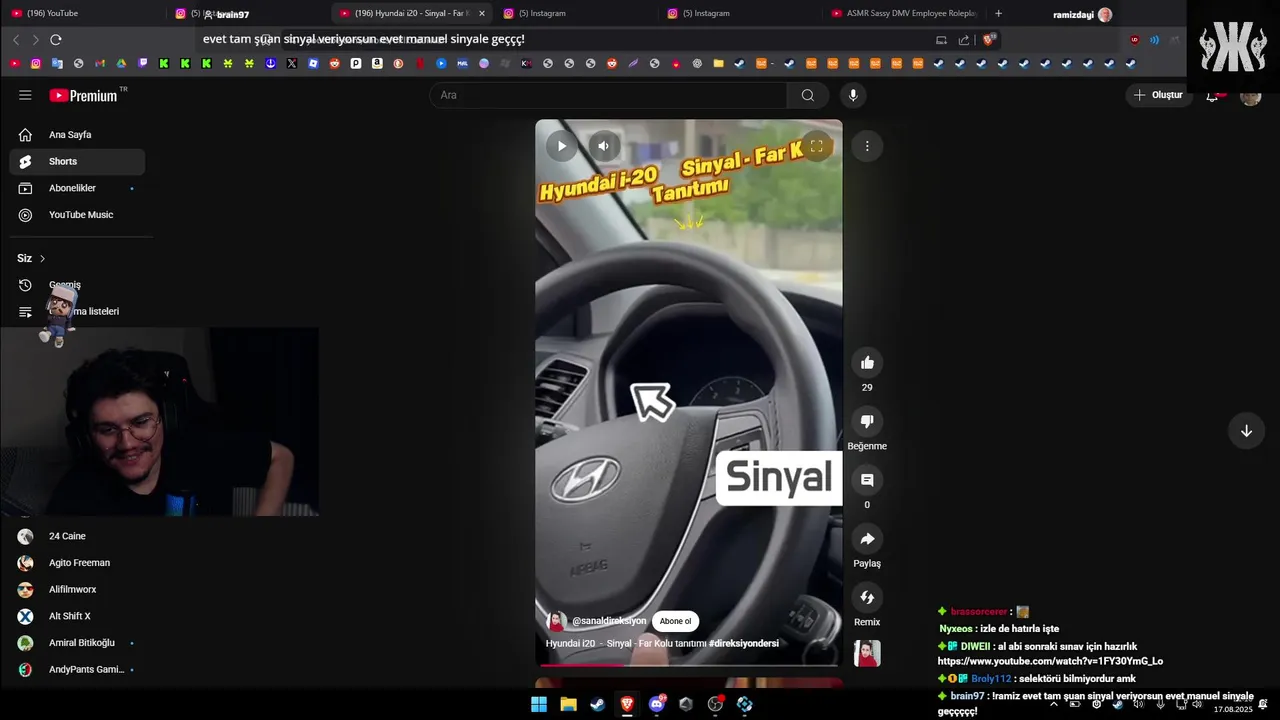Screen dimensions: 1280x720
Task: Remix this Short
Action: tap(867, 598)
